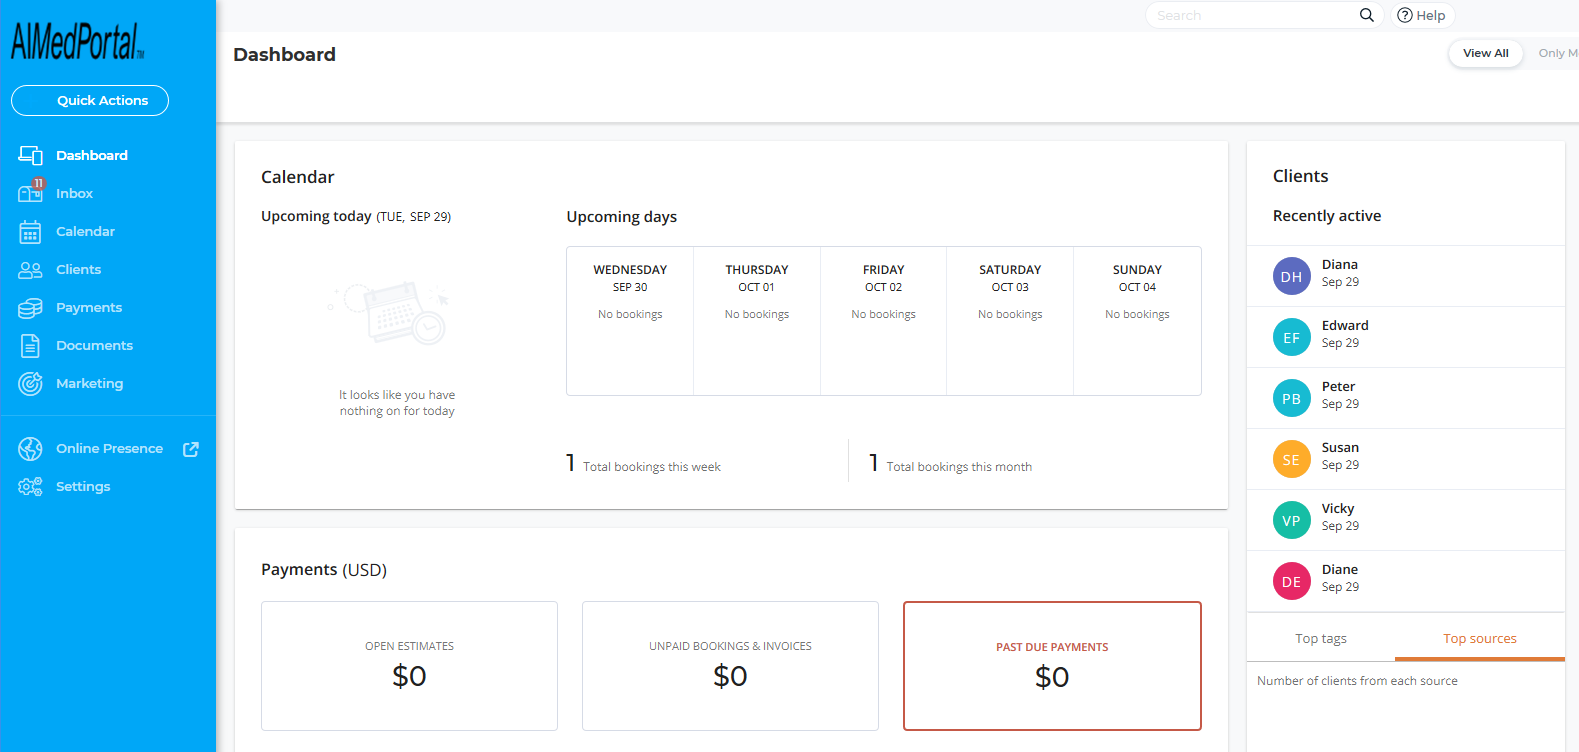1579x752 pixels.
Task: Select the Only Me toggle option
Action: pyautogui.click(x=1557, y=53)
